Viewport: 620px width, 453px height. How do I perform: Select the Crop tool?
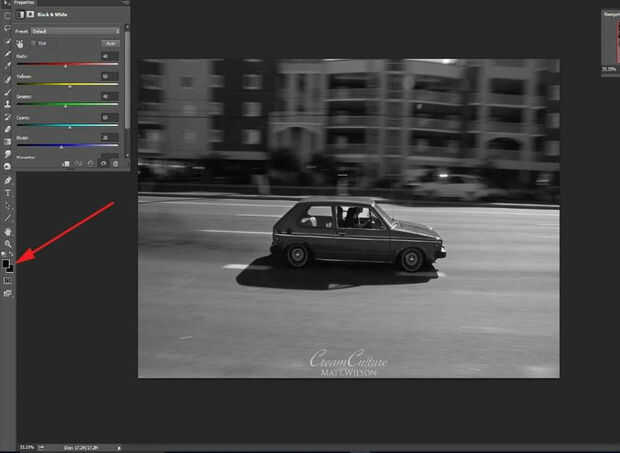pos(7,53)
